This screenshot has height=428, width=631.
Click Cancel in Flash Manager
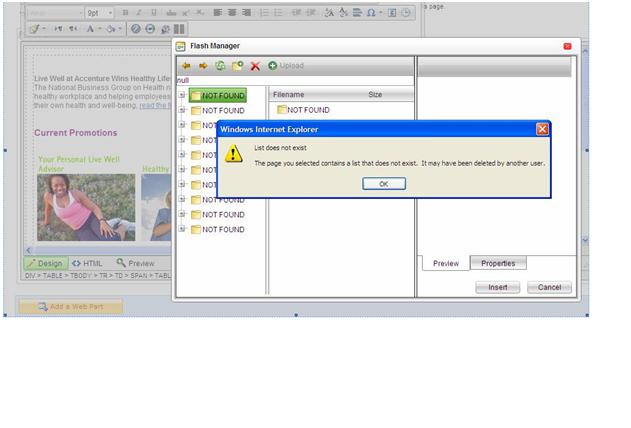(x=549, y=287)
